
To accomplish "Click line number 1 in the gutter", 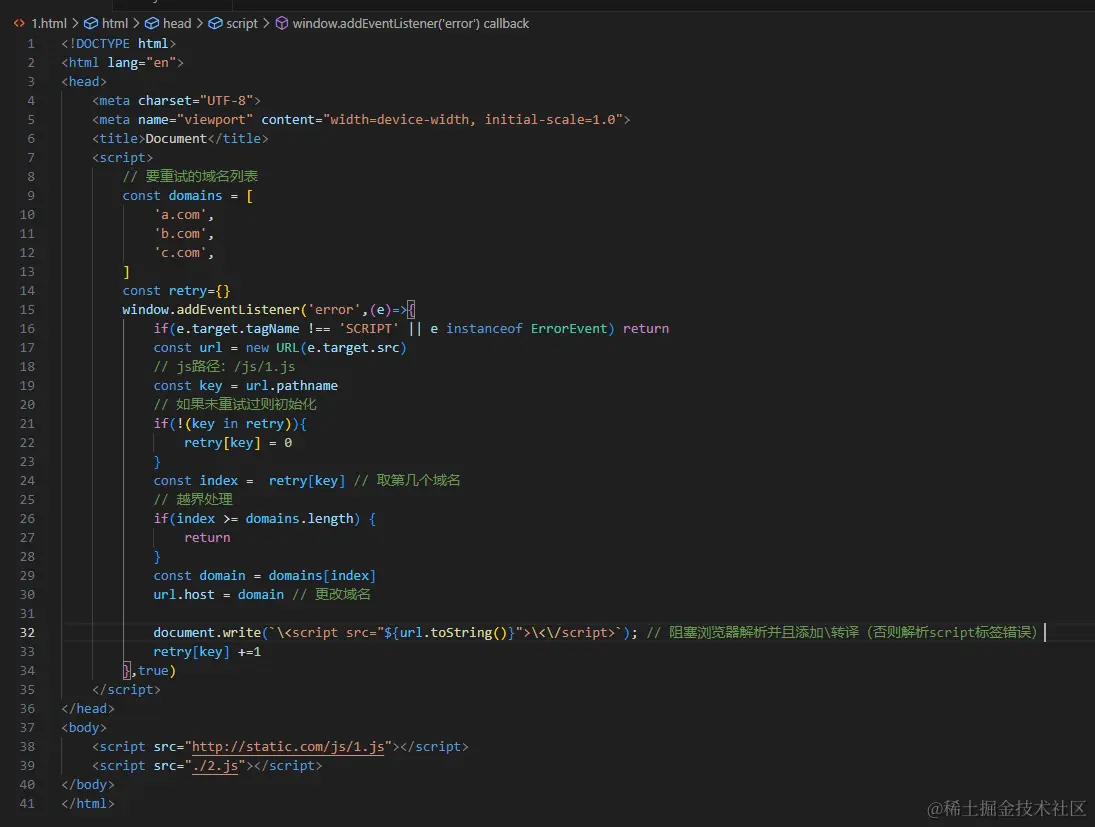I will tap(31, 44).
